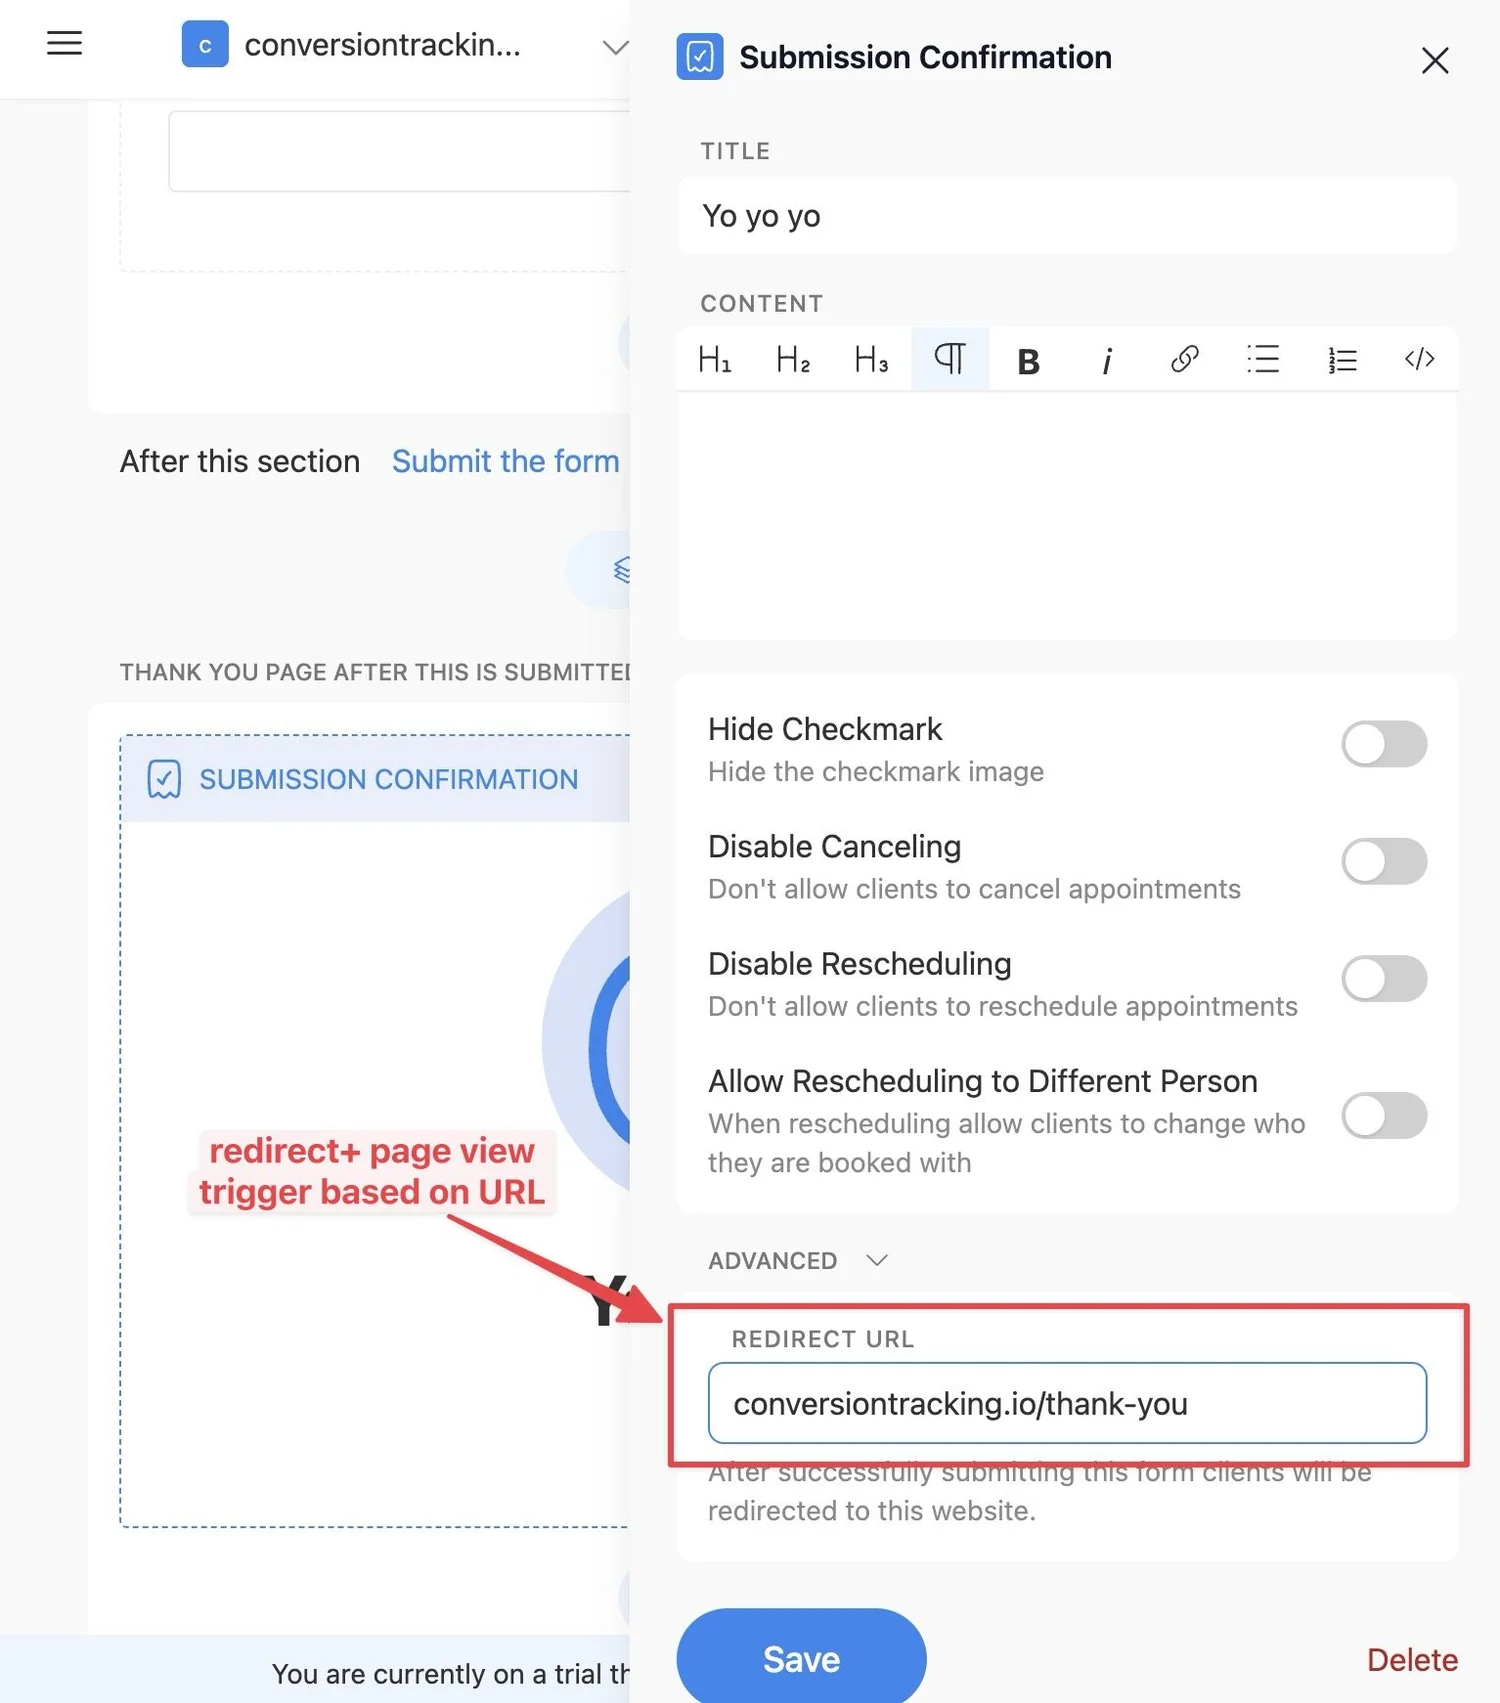Click the Save button
The height and width of the screenshot is (1703, 1500).
pos(801,1658)
